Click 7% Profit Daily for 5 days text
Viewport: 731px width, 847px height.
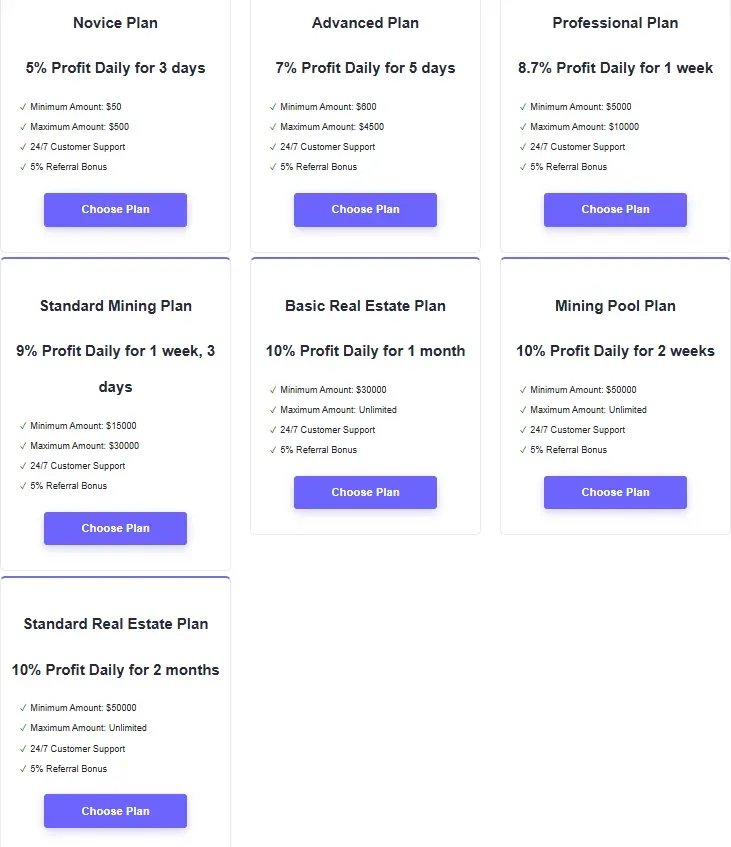point(365,68)
